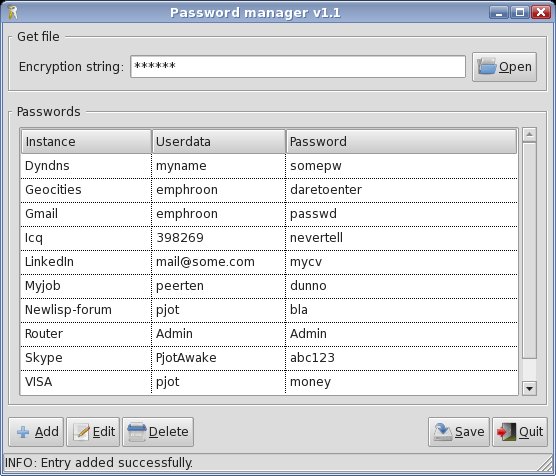
Task: Sort by the Userdata column header
Action: point(219,142)
